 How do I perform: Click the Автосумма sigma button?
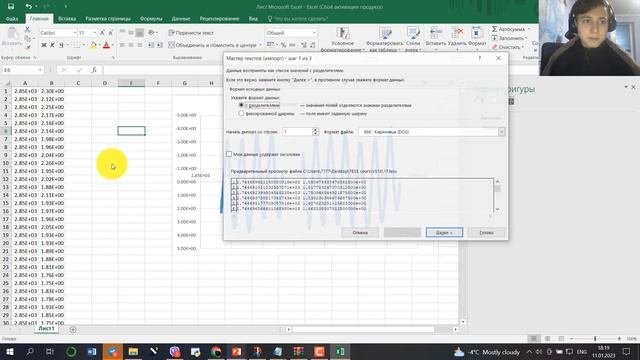508,29
